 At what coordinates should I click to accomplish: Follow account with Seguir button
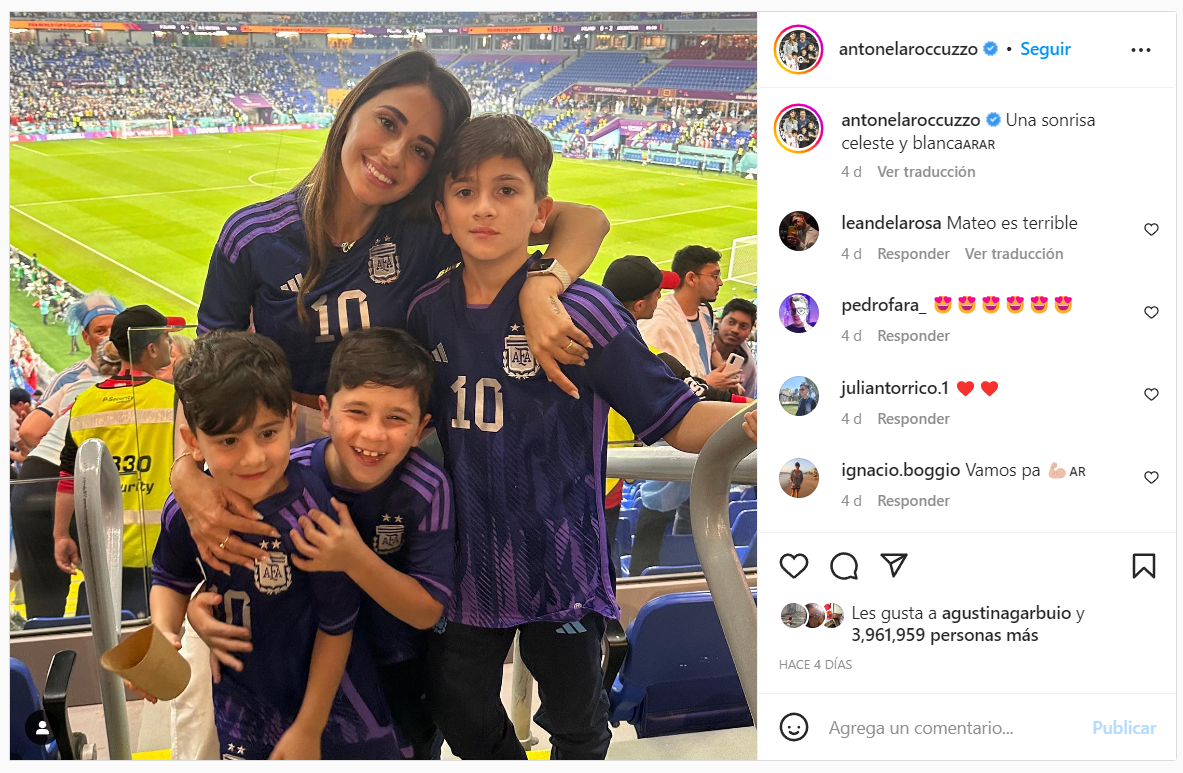tap(1045, 49)
